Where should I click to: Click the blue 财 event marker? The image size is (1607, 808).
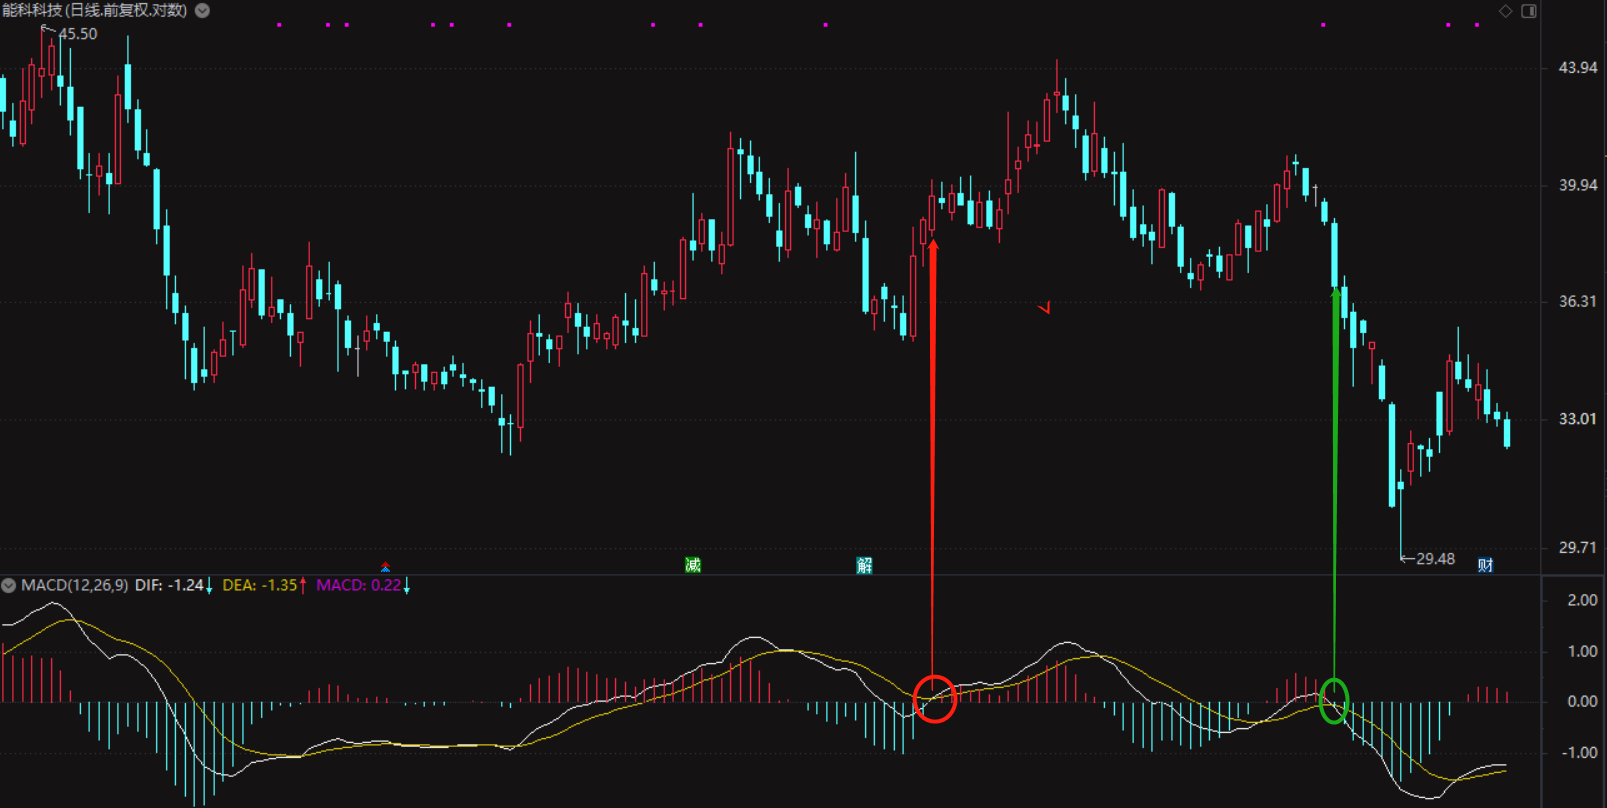click(x=1485, y=565)
